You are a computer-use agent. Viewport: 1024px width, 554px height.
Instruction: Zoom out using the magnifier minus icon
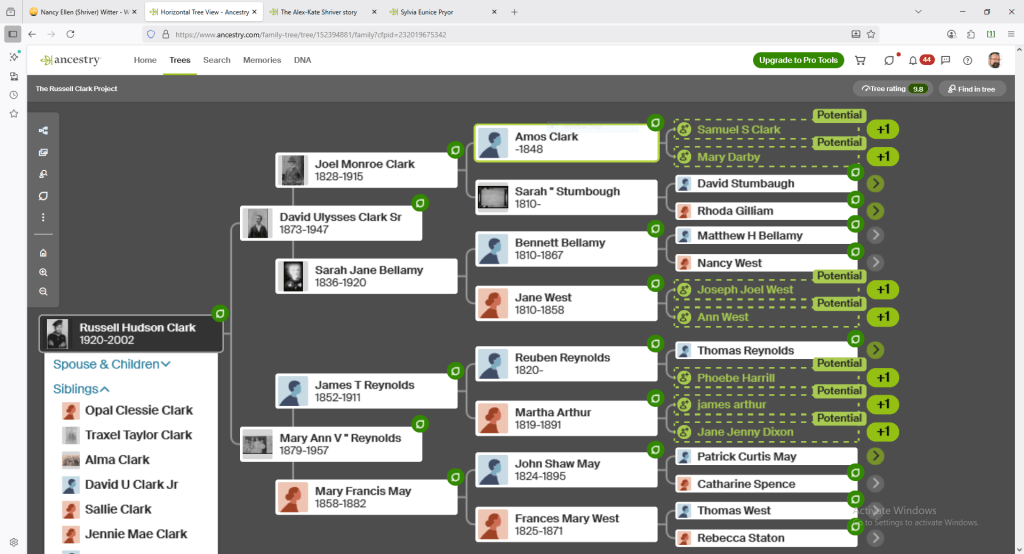tap(43, 291)
